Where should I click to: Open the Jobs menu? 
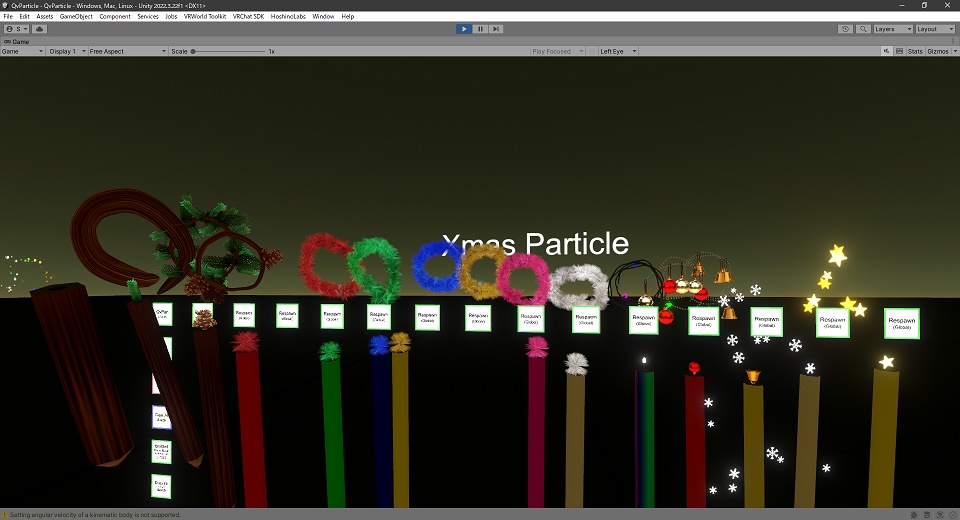click(171, 17)
